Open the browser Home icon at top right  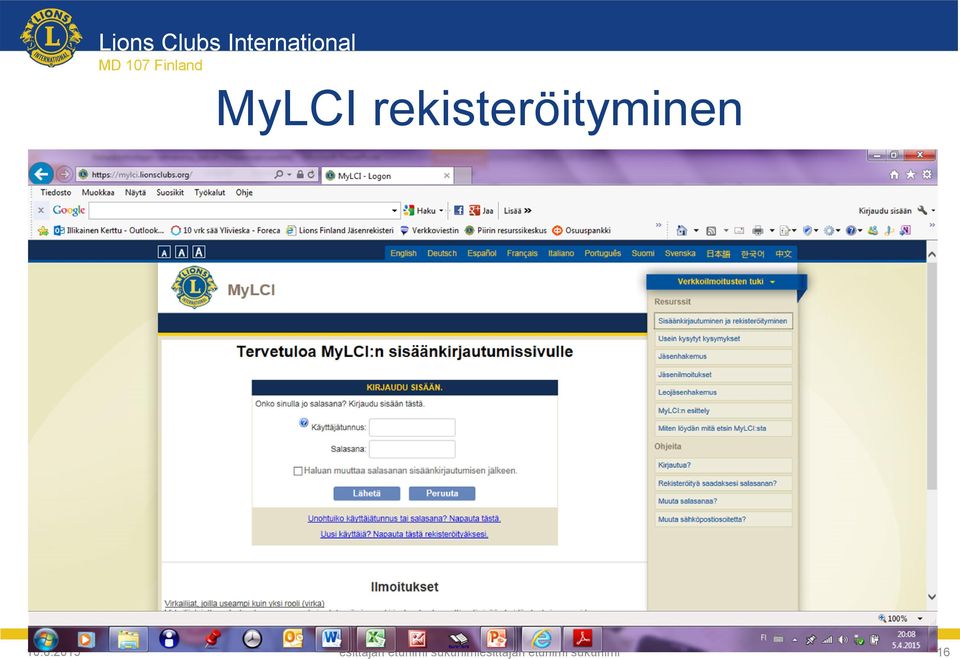(894, 175)
